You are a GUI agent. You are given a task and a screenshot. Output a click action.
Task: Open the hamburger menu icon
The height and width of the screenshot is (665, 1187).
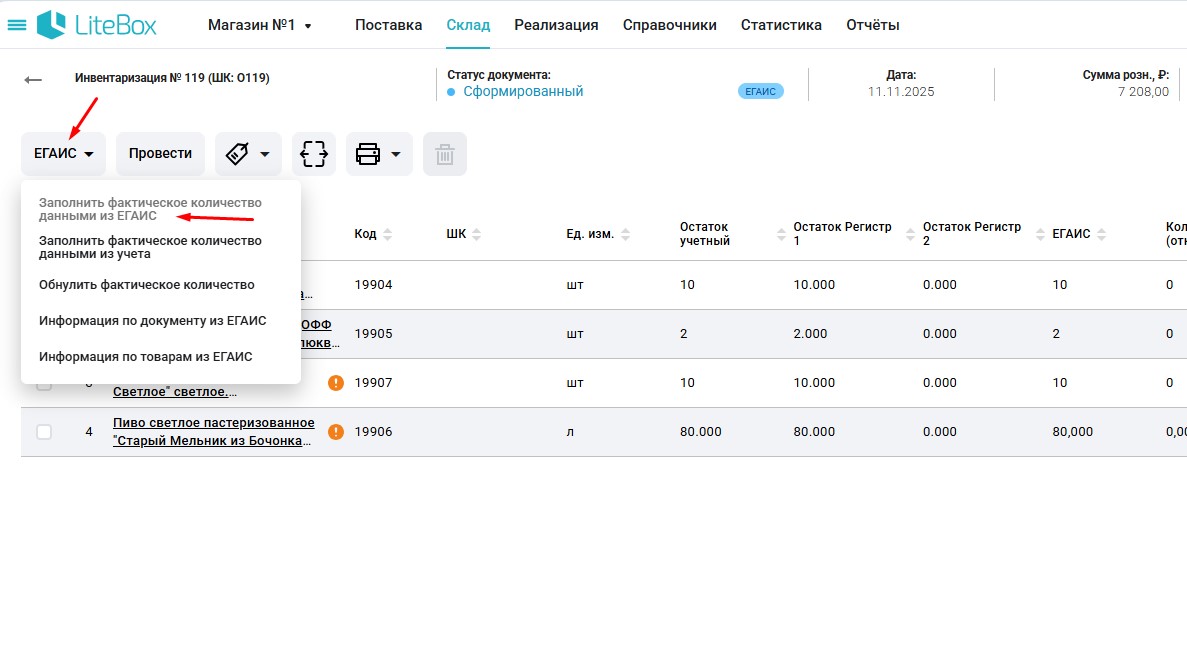17,25
